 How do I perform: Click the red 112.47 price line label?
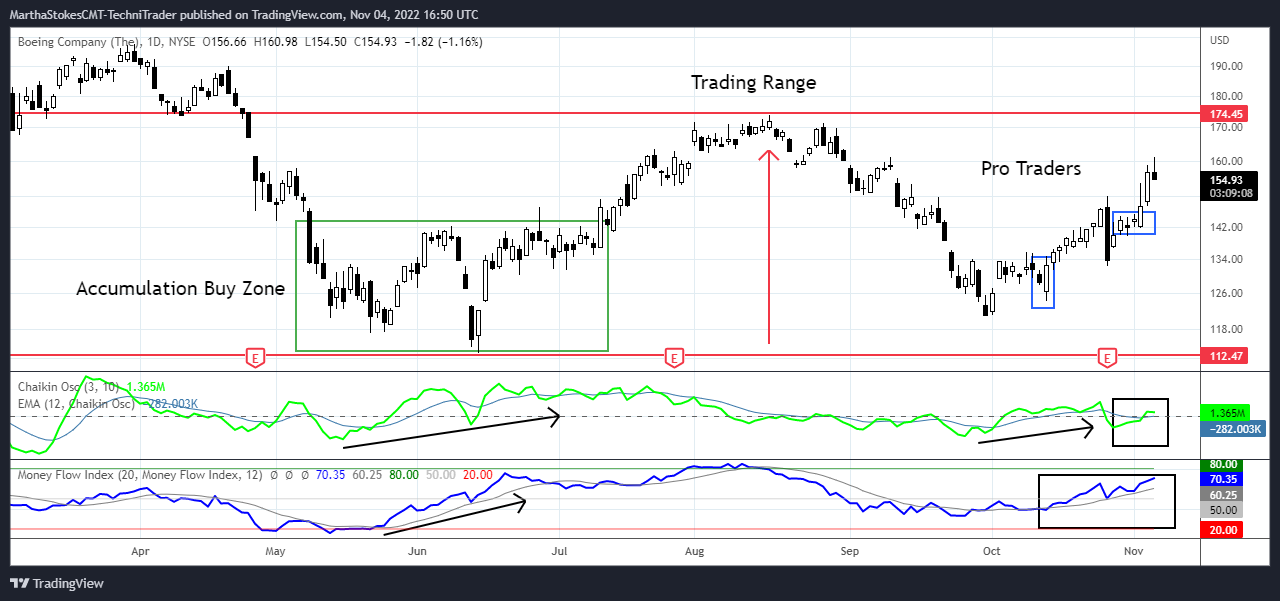1226,356
